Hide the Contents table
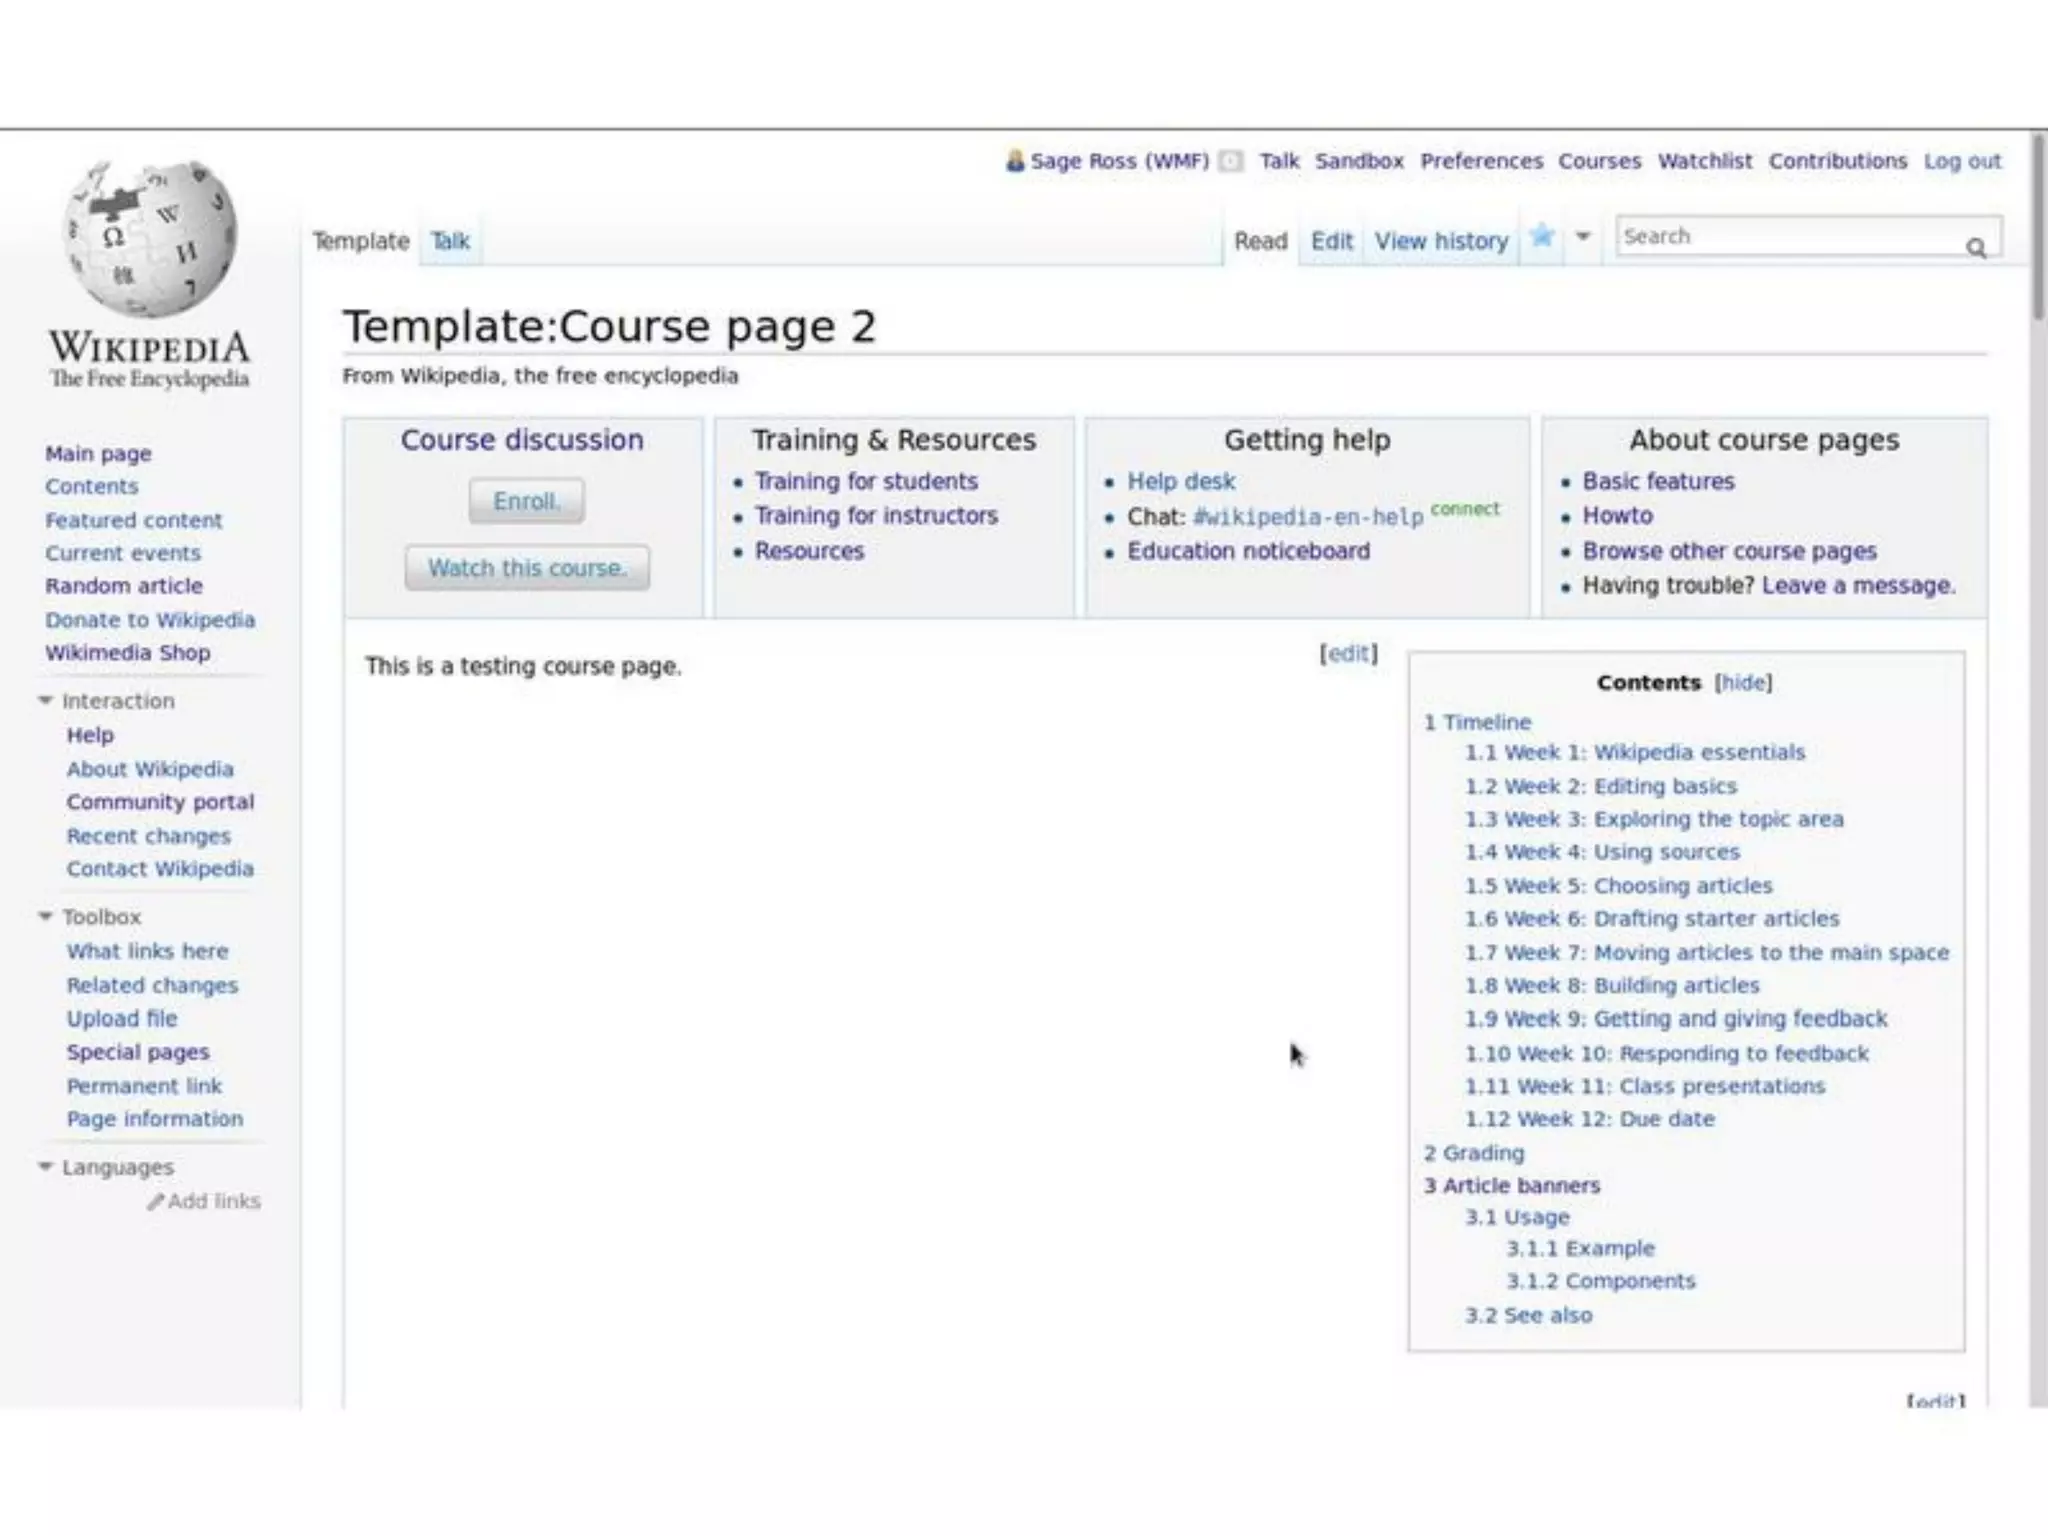Viewport: 2048px width, 1536px height. pos(1743,683)
